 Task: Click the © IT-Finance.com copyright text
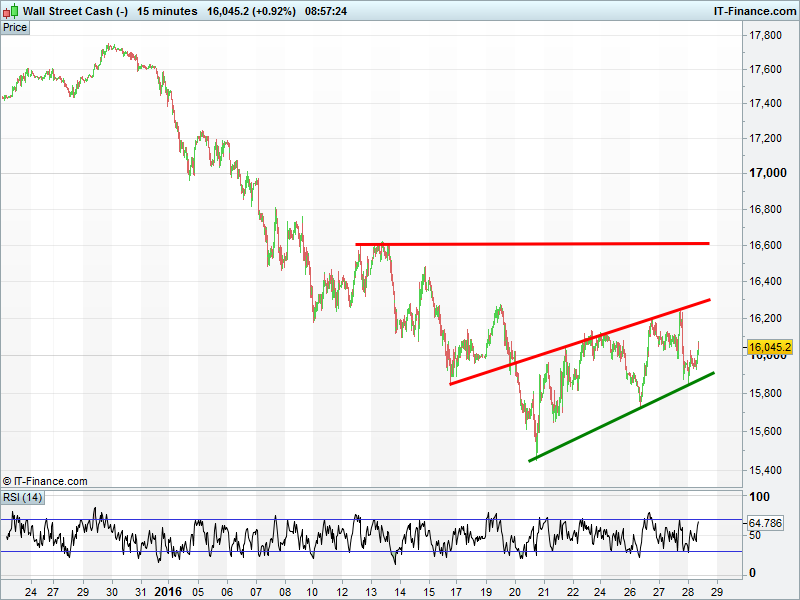pyautogui.click(x=45, y=481)
